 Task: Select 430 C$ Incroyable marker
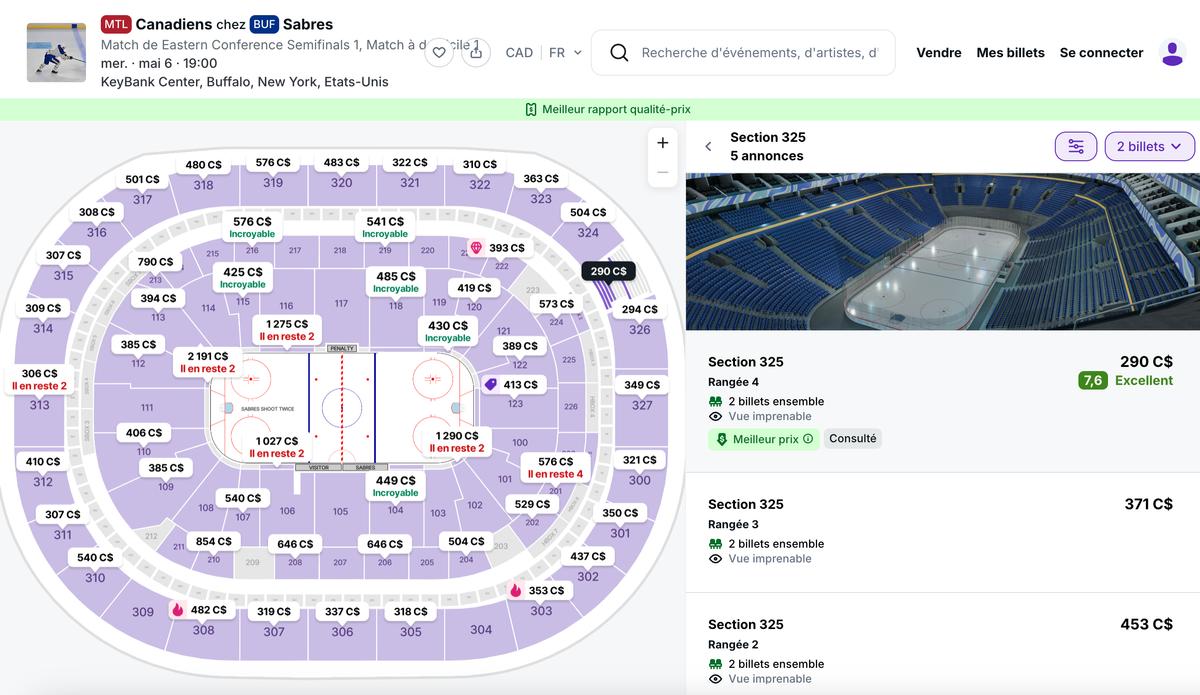(447, 331)
